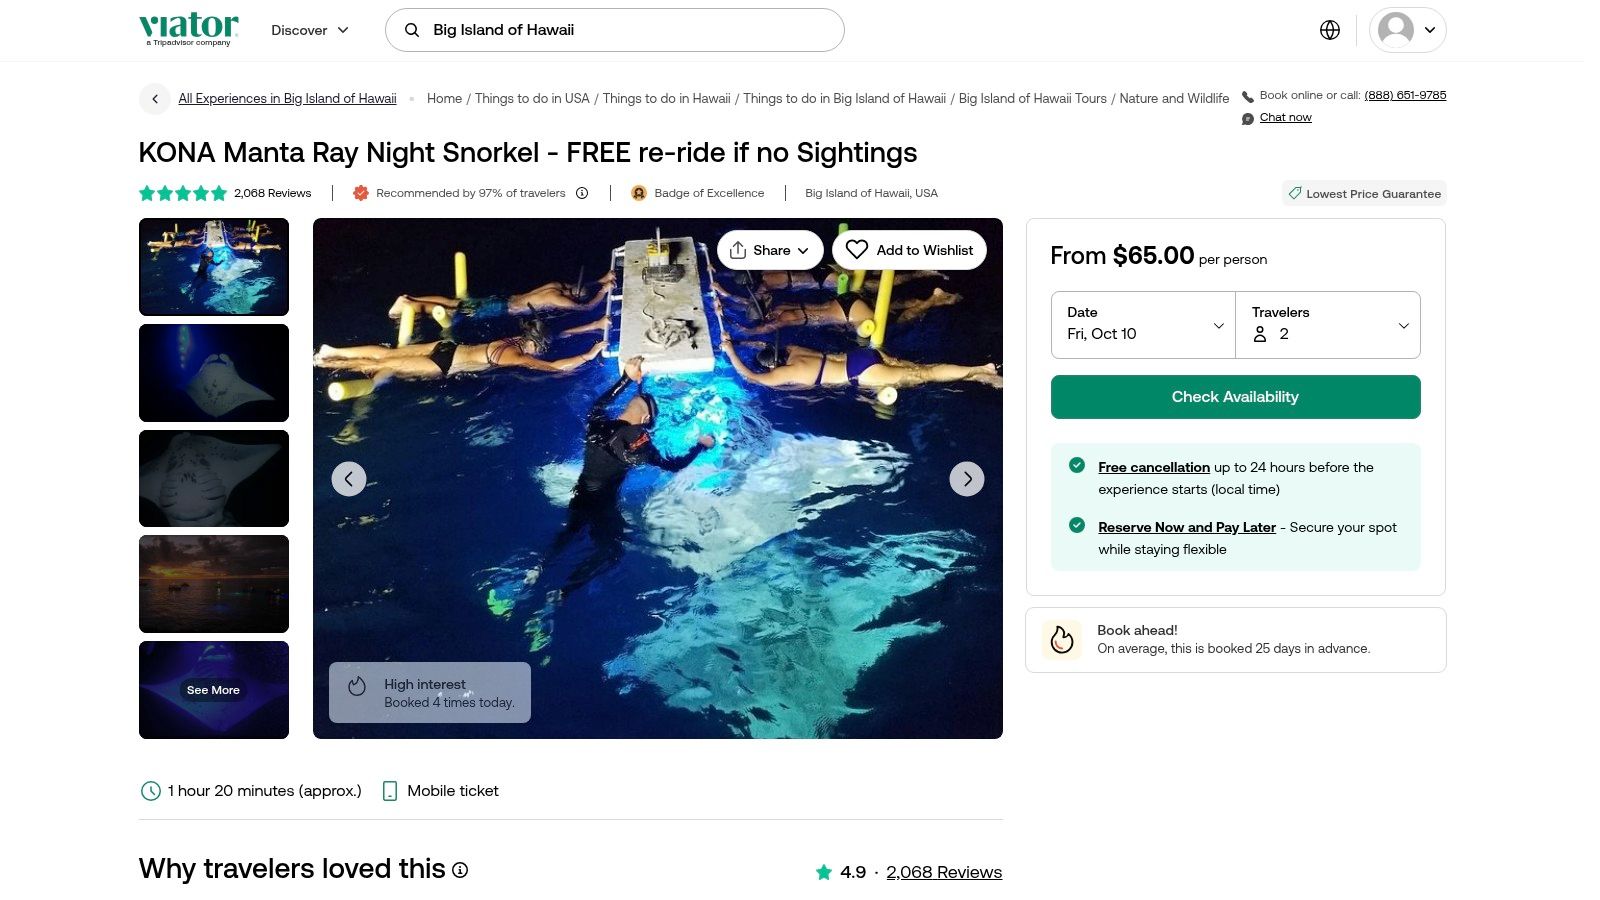This screenshot has width=1600, height=900.
Task: Click info icon beside Why travelers loved this
Action: [x=460, y=870]
